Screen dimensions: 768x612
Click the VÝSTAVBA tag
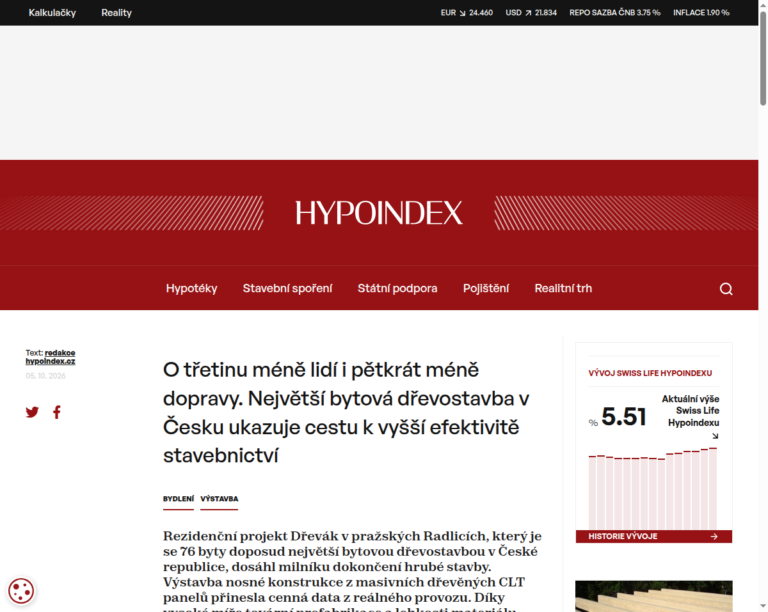pyautogui.click(x=219, y=499)
